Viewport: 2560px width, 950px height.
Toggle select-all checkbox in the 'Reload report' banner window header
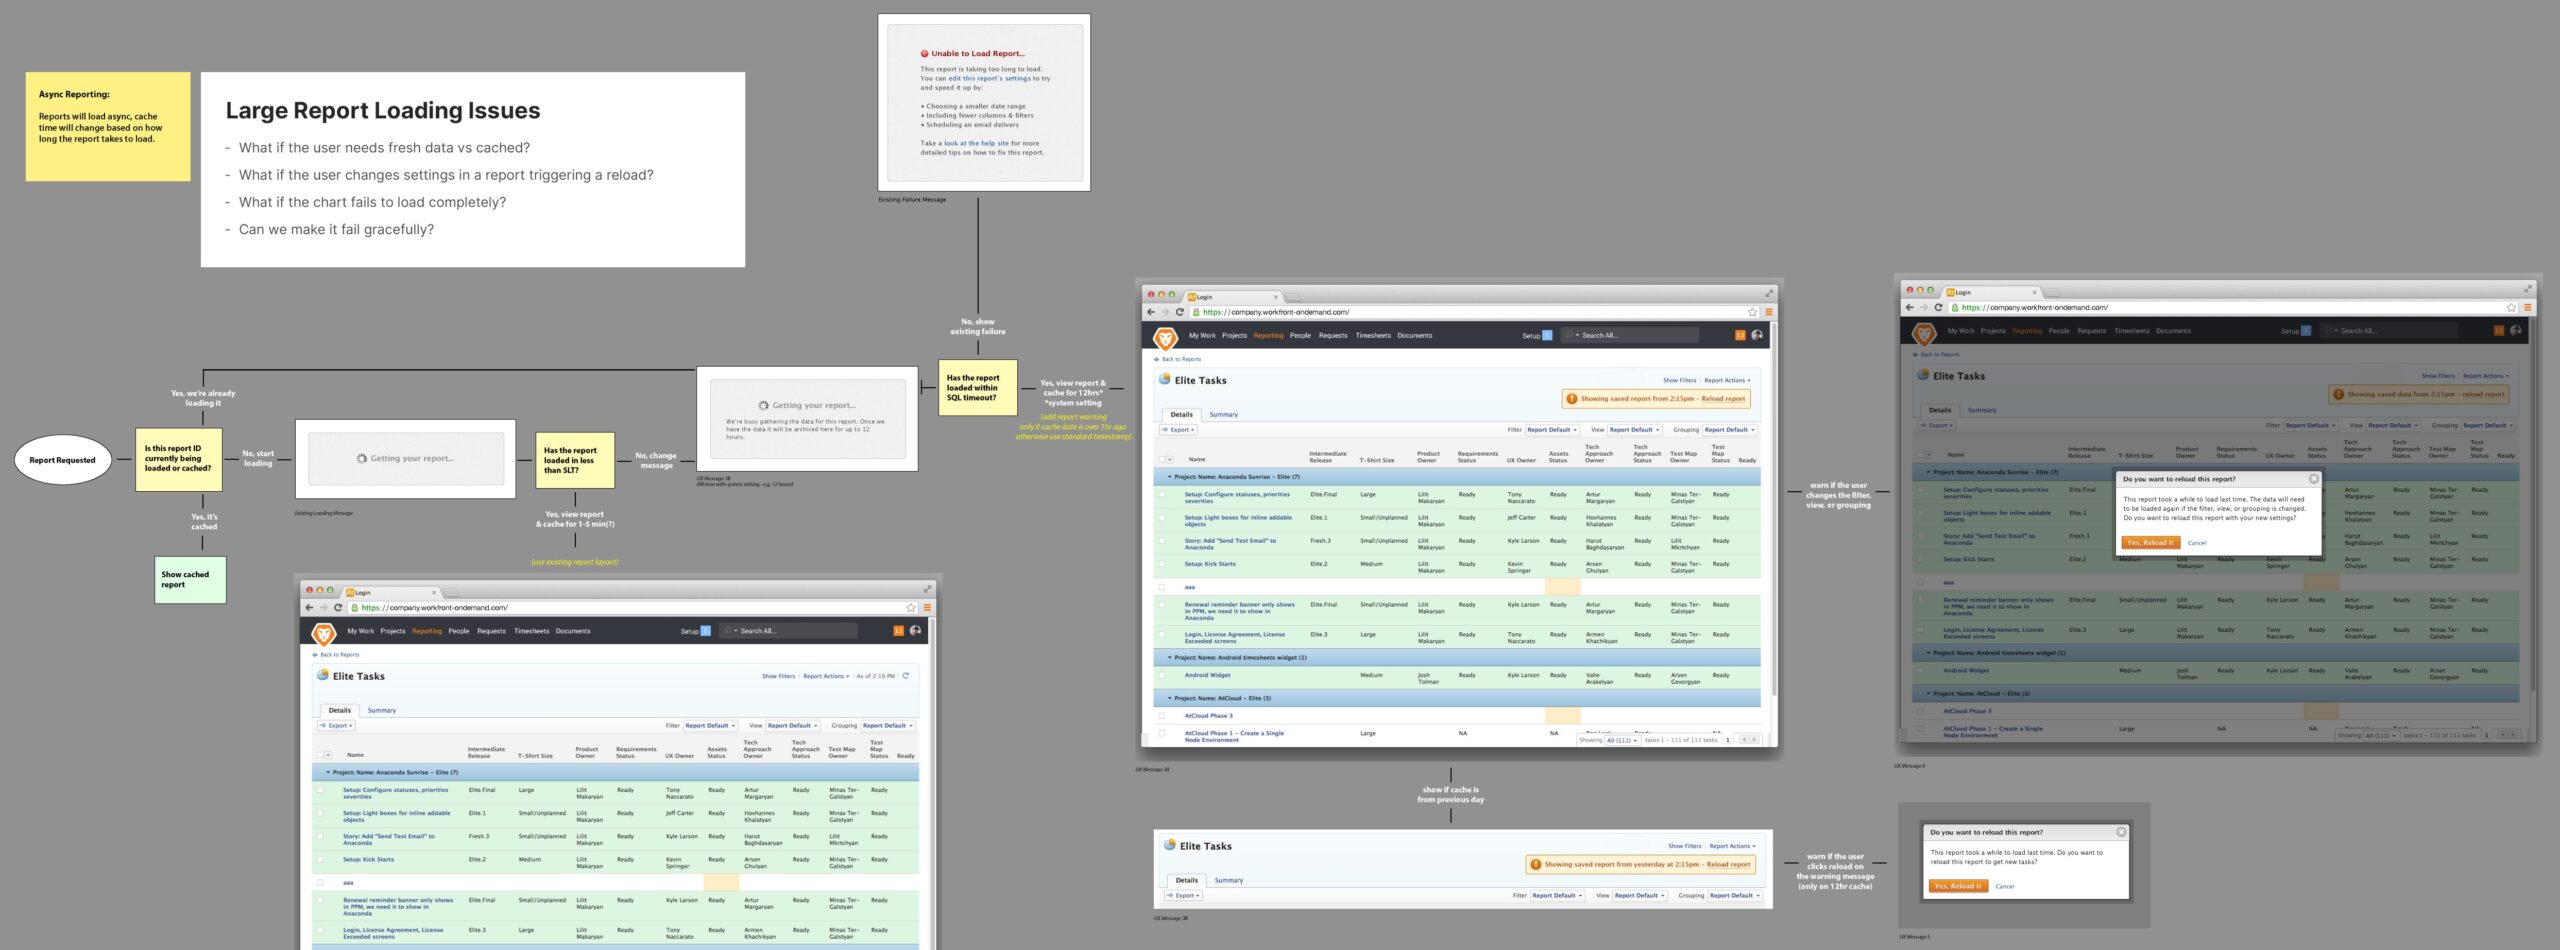[1162, 460]
